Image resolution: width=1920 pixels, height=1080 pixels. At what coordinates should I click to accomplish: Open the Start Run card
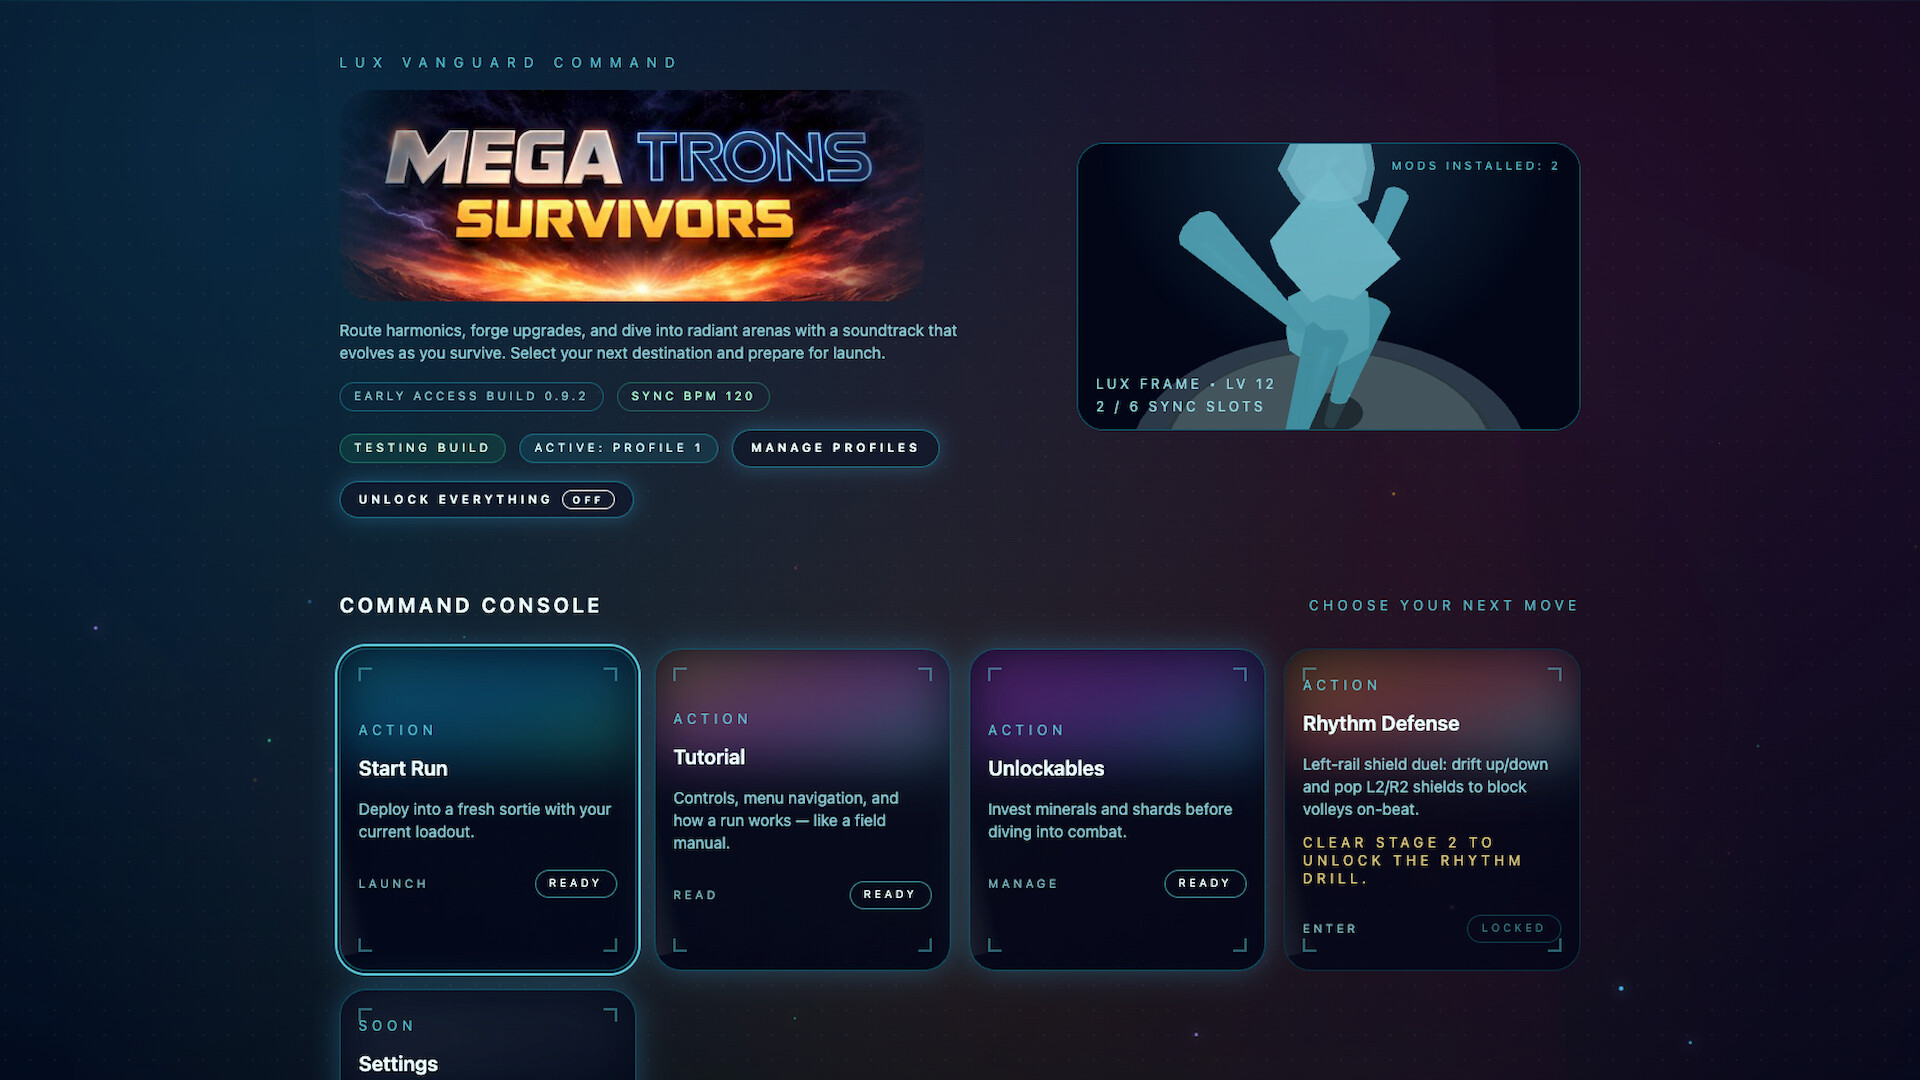coord(488,809)
